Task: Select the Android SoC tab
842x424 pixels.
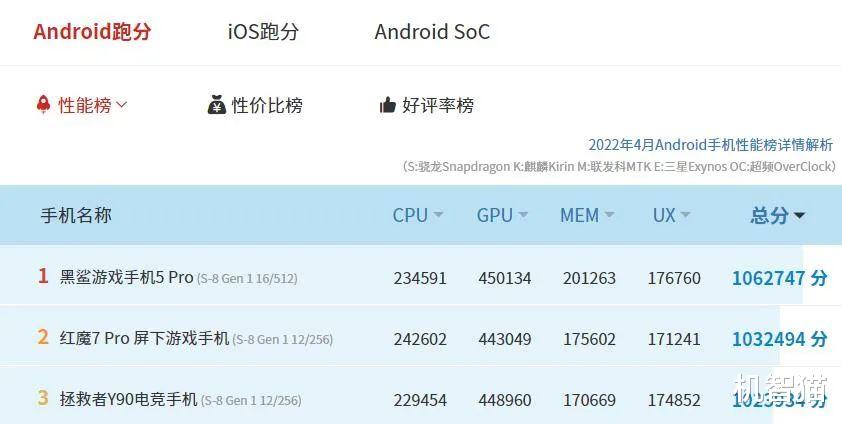Action: tap(432, 32)
